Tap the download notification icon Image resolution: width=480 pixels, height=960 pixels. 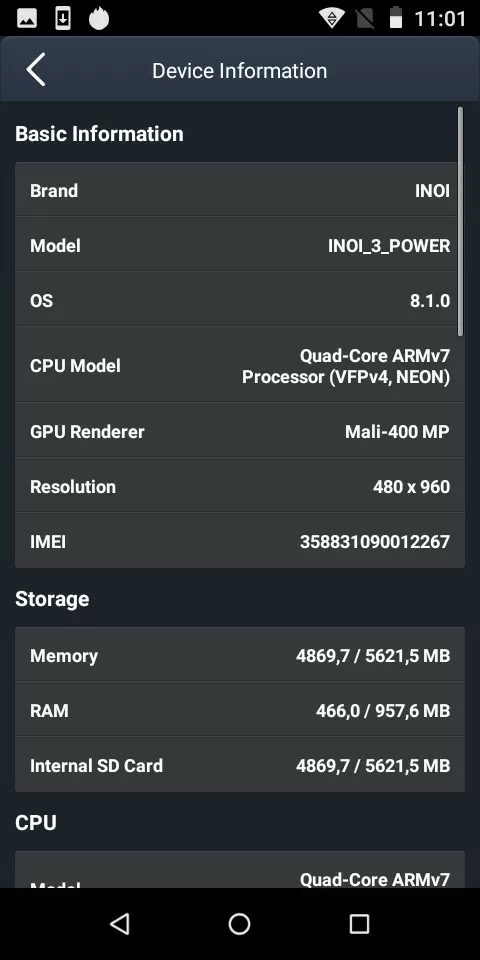(x=62, y=19)
